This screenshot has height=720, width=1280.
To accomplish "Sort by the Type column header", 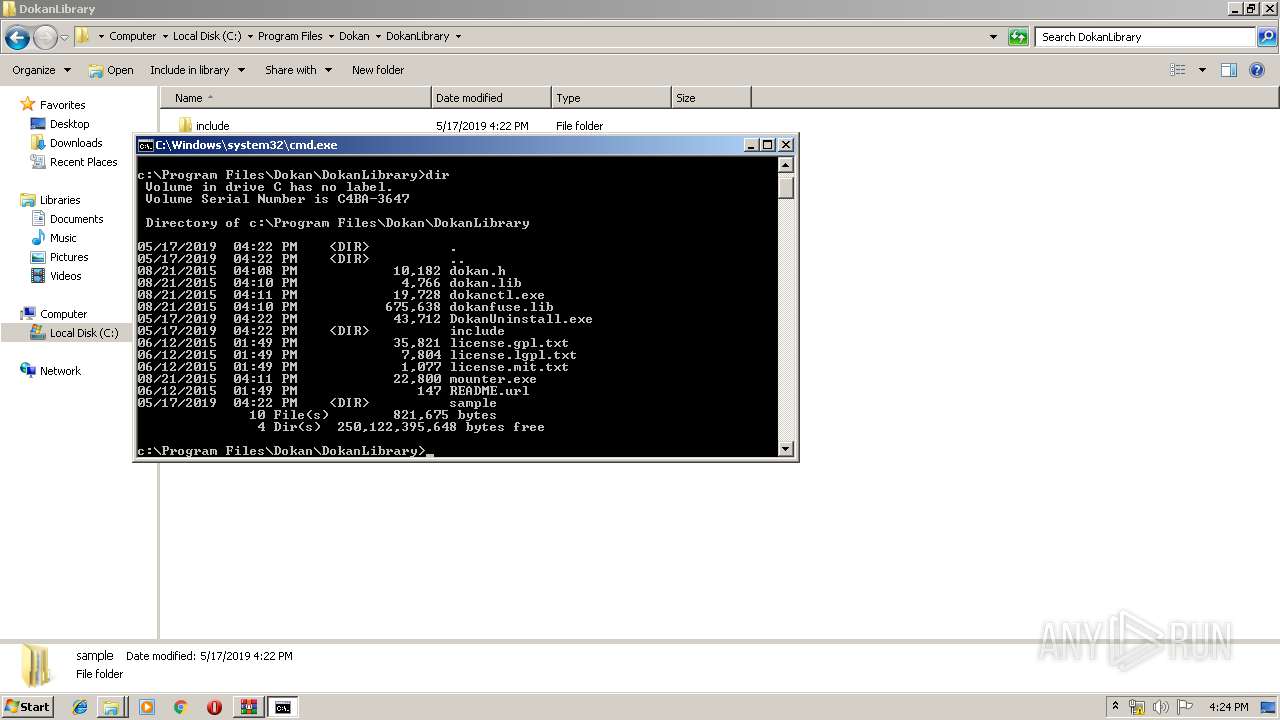I will [611, 98].
